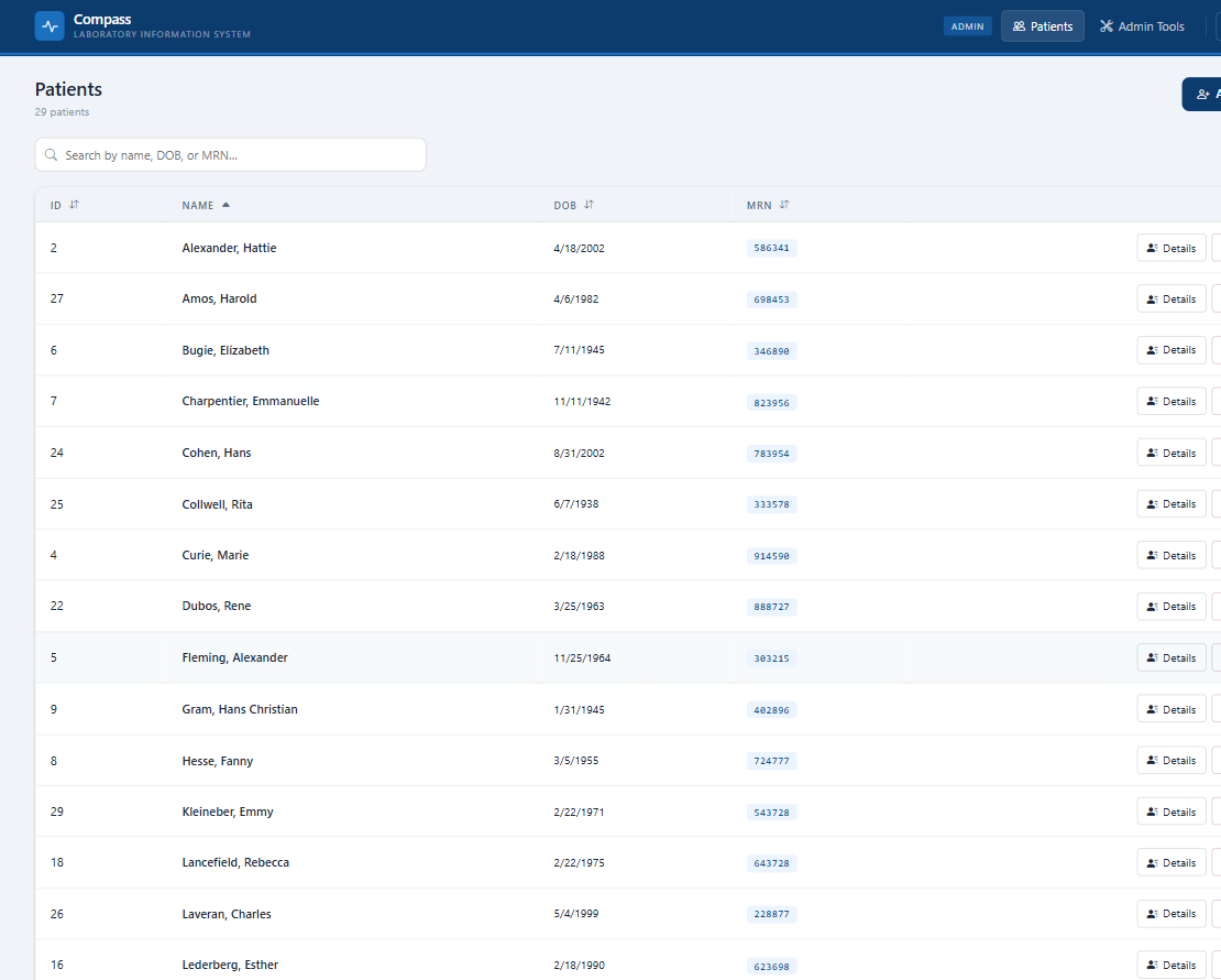Select the name Lancefield, Rebecca
The height and width of the screenshot is (980, 1221).
click(x=236, y=863)
